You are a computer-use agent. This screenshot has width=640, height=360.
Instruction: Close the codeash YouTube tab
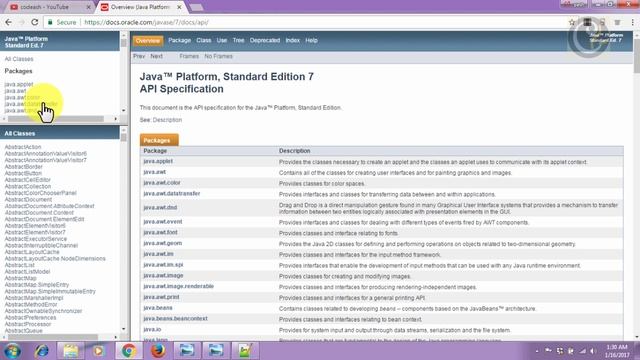tap(89, 7)
